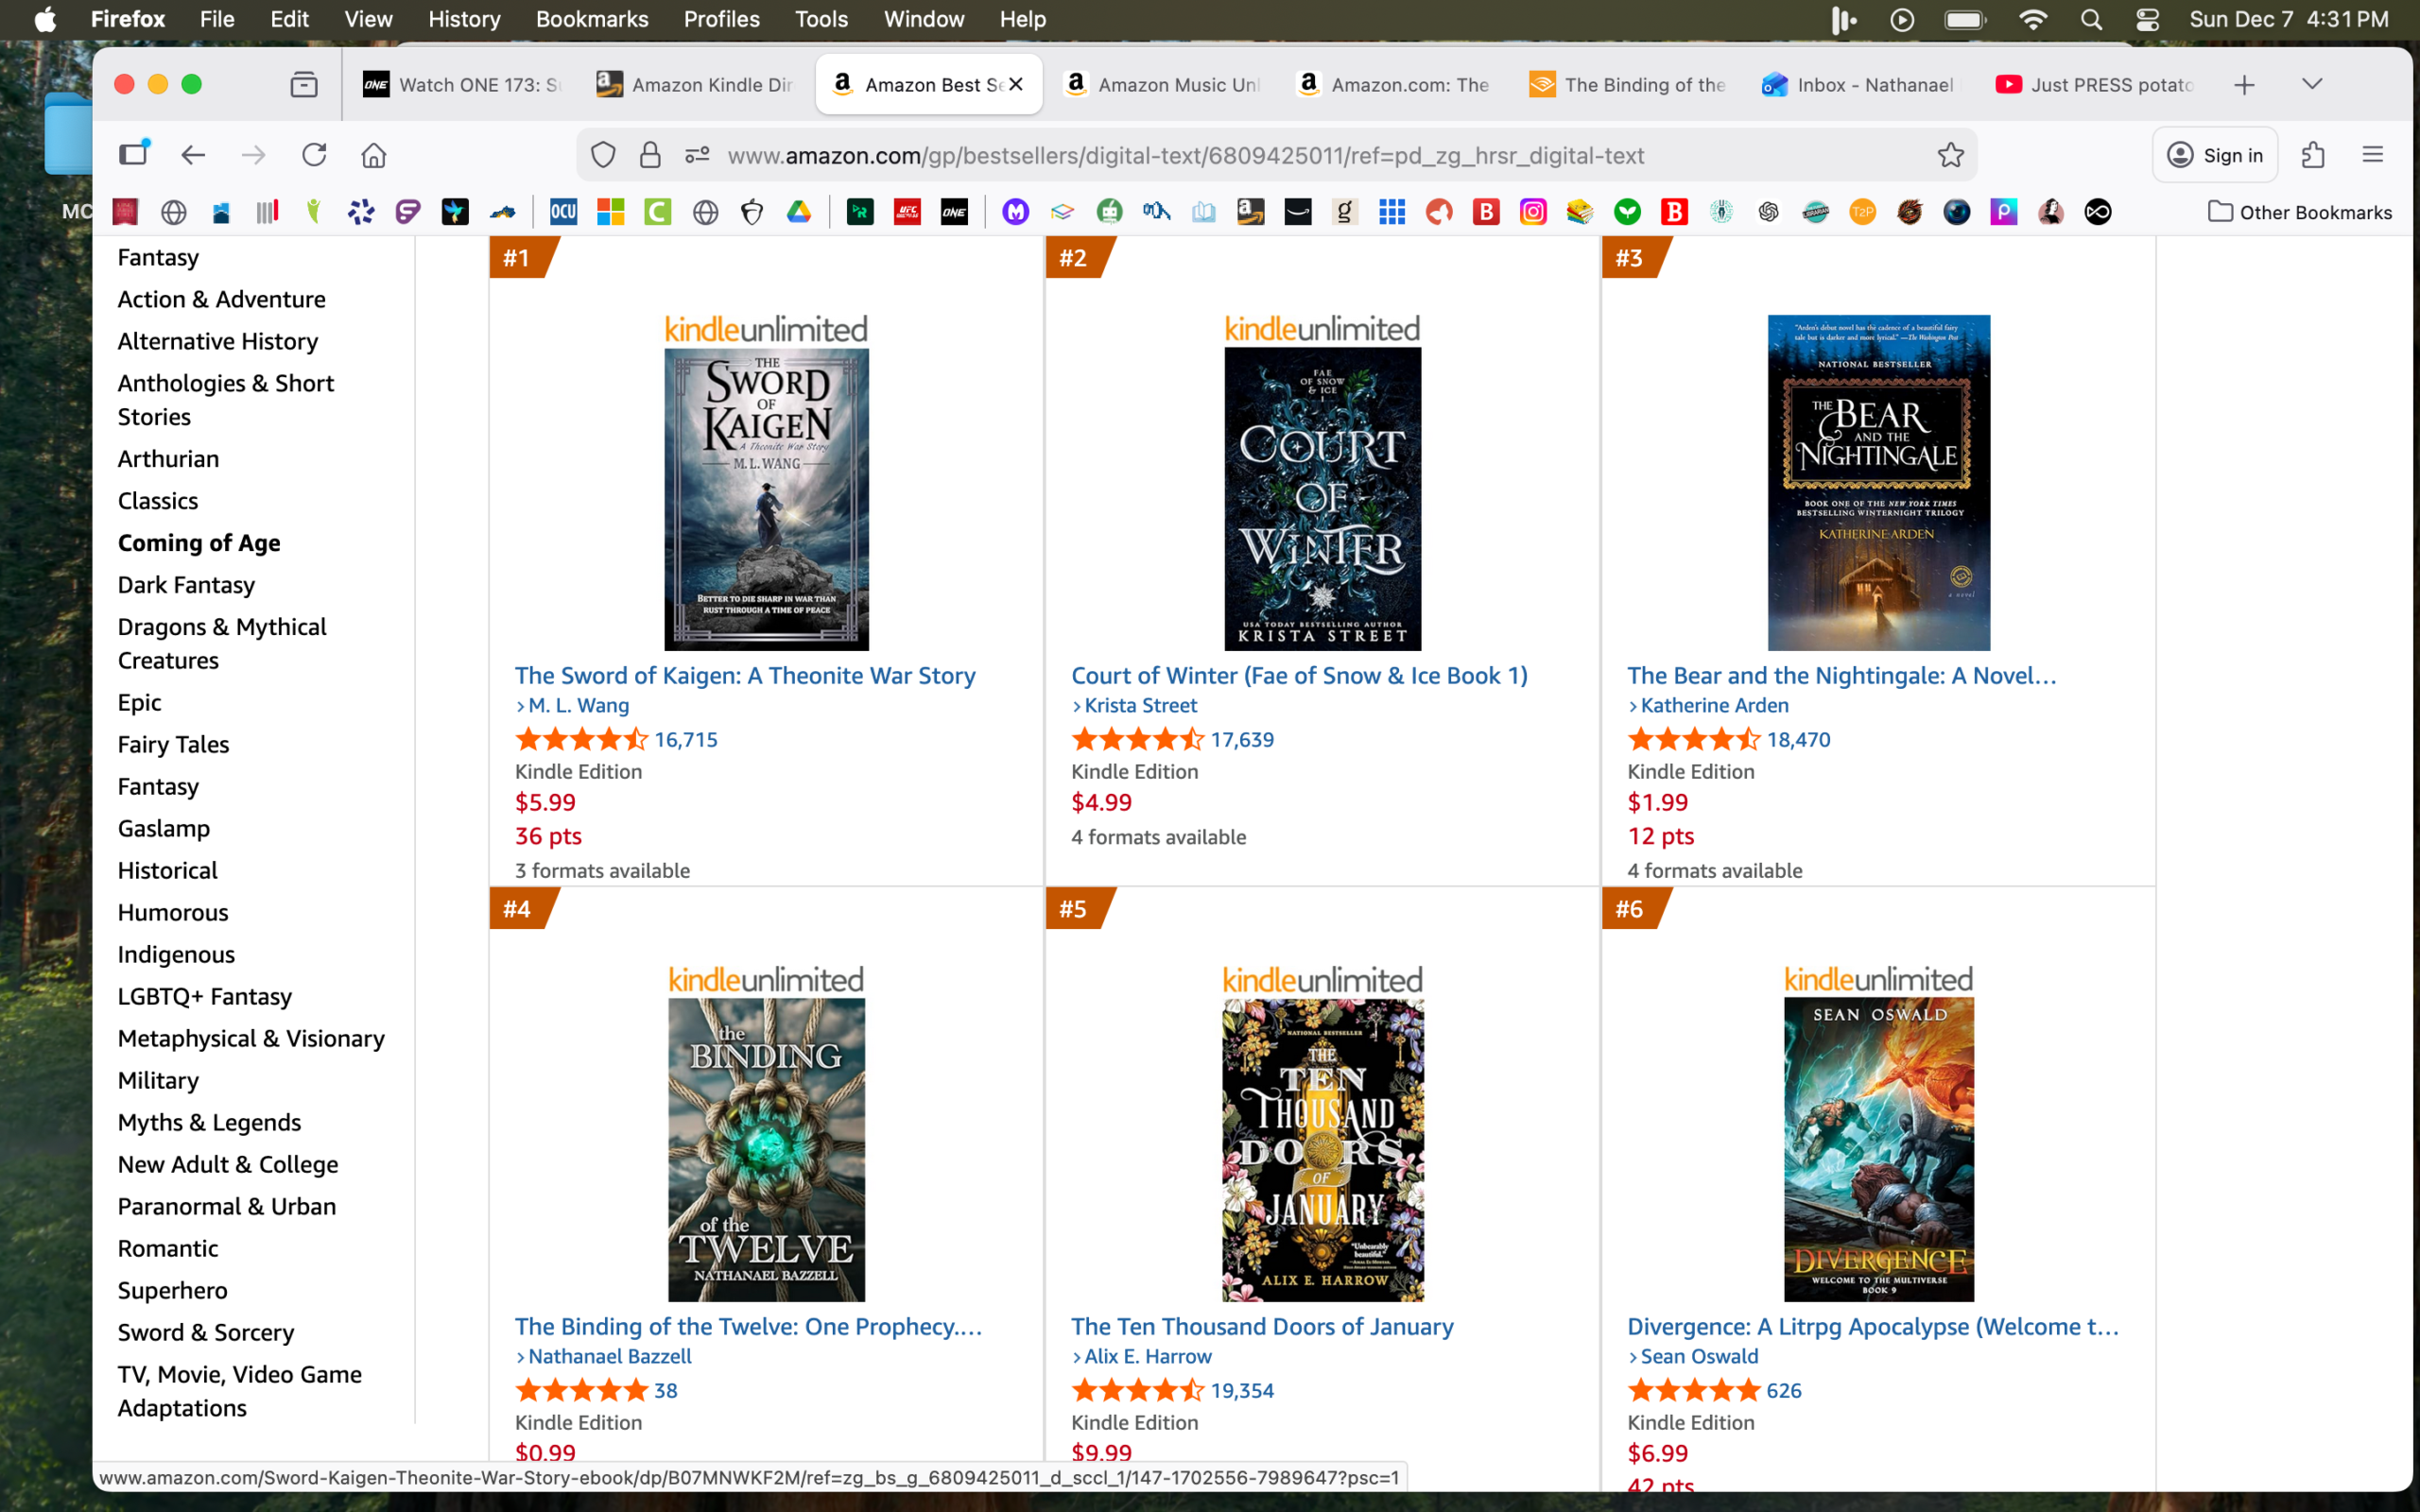Click The Bear and the Nightingale cover
The width and height of the screenshot is (2420, 1512).
coord(1877,482)
